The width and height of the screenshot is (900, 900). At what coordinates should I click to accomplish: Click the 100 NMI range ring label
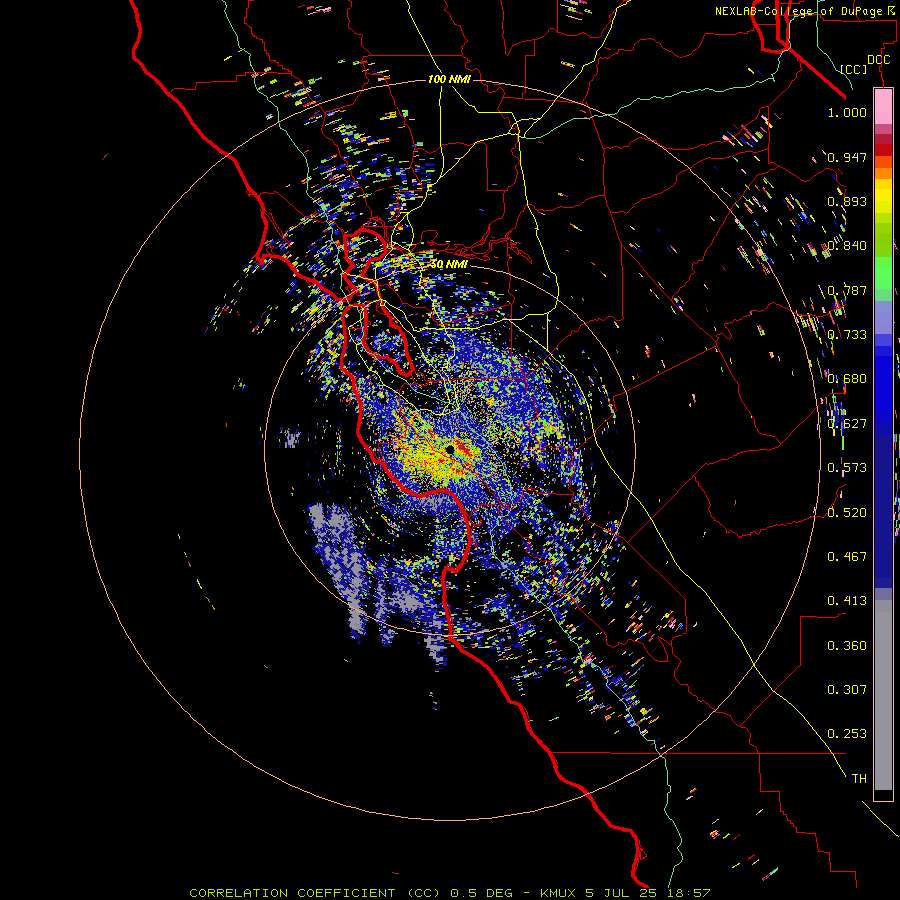point(449,79)
